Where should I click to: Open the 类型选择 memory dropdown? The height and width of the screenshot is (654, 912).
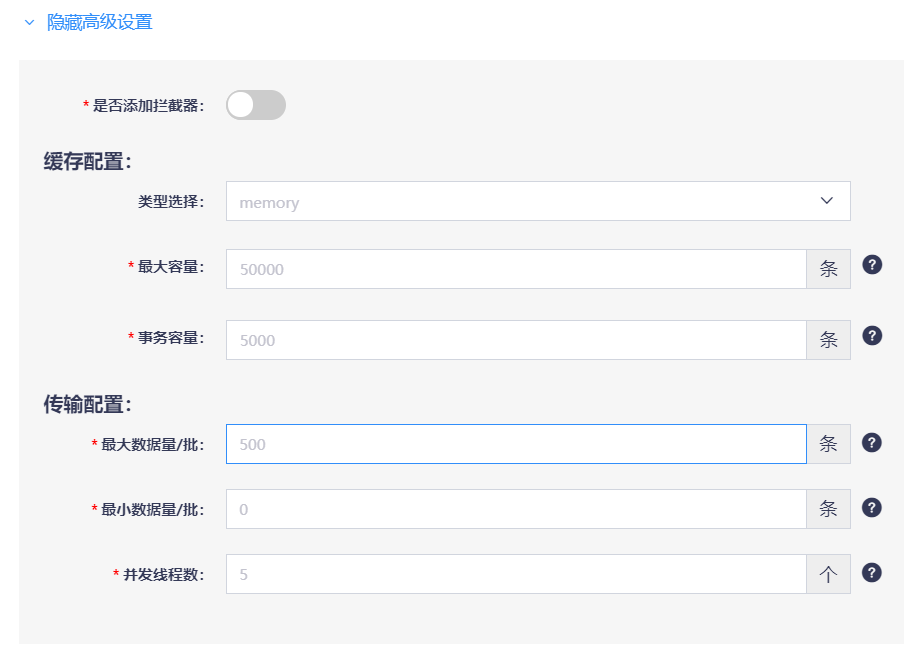(538, 201)
